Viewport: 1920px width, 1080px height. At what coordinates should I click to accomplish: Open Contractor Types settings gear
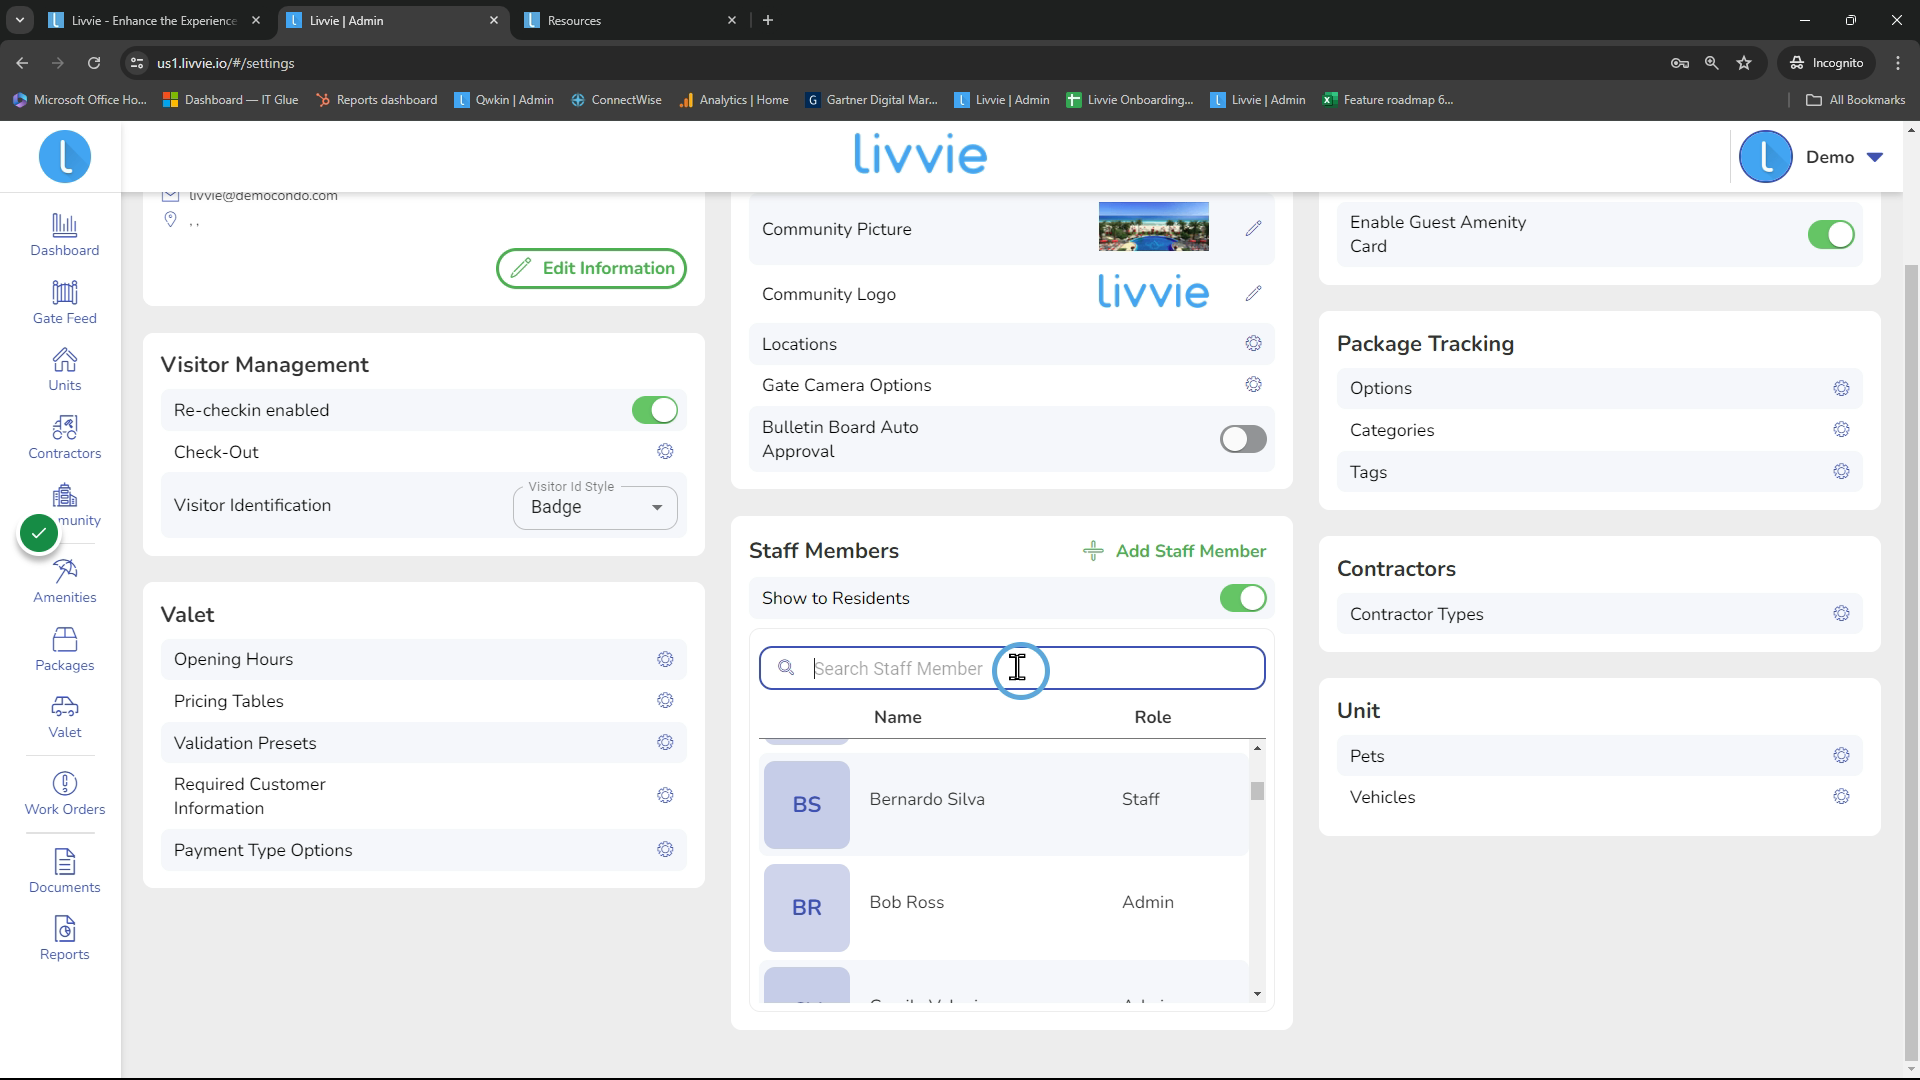click(1841, 614)
